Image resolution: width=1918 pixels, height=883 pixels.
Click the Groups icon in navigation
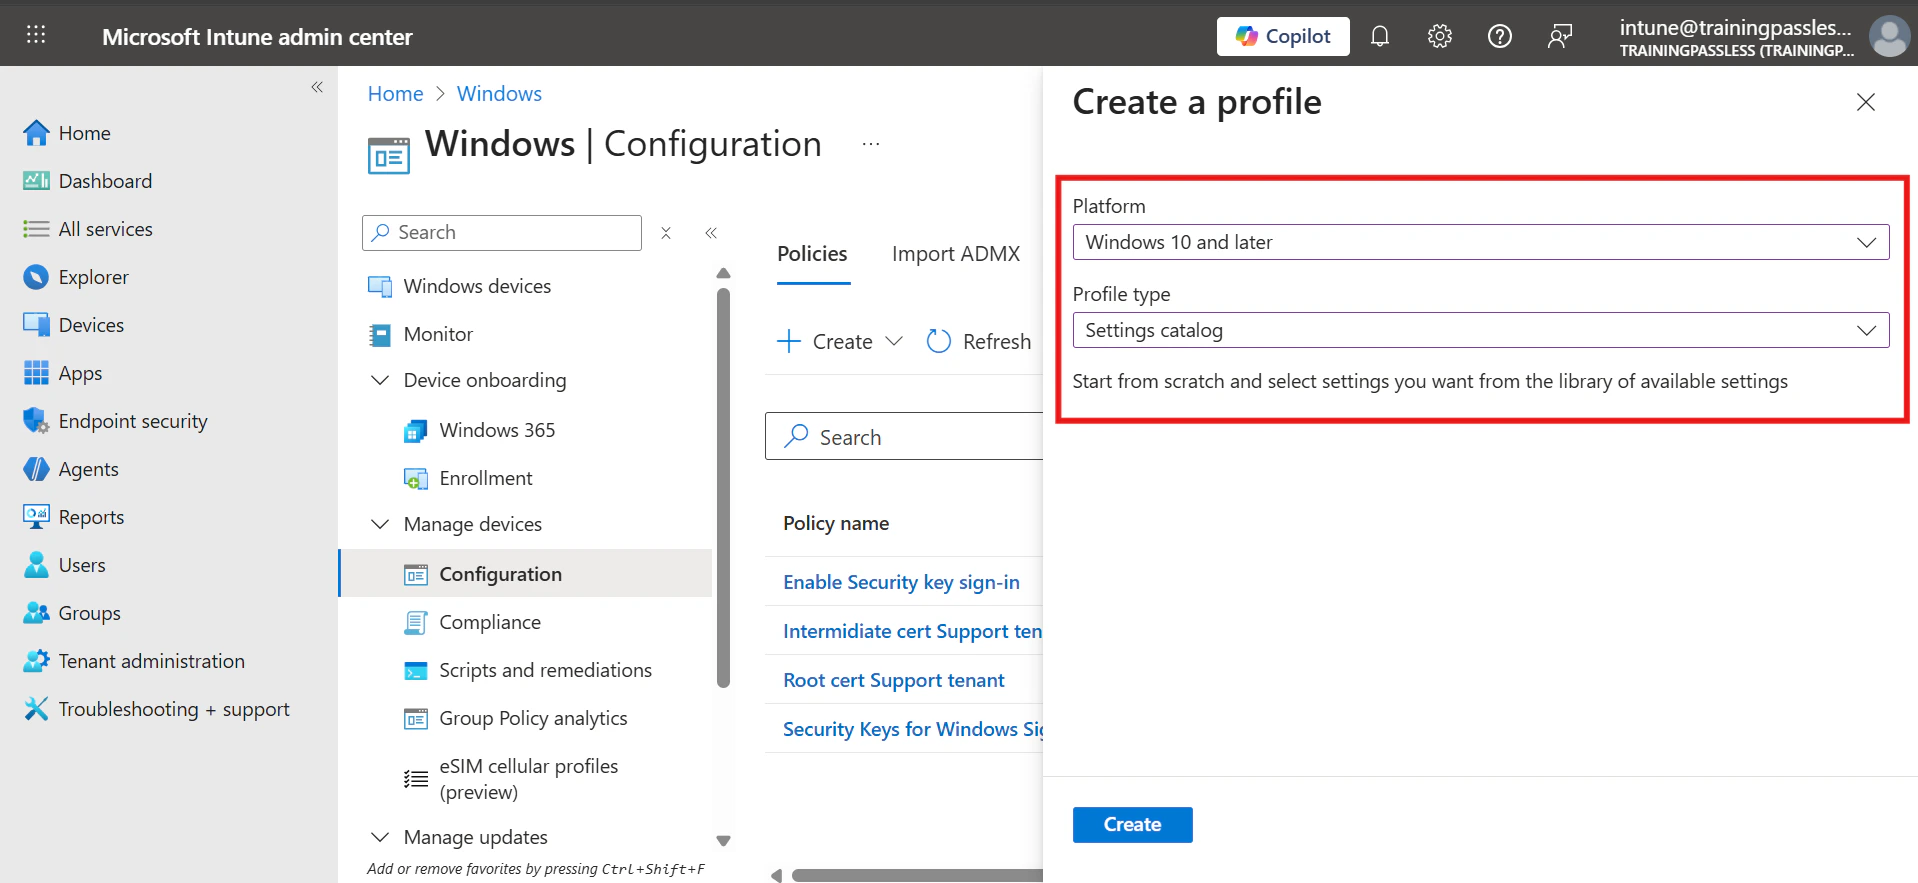pyautogui.click(x=36, y=613)
